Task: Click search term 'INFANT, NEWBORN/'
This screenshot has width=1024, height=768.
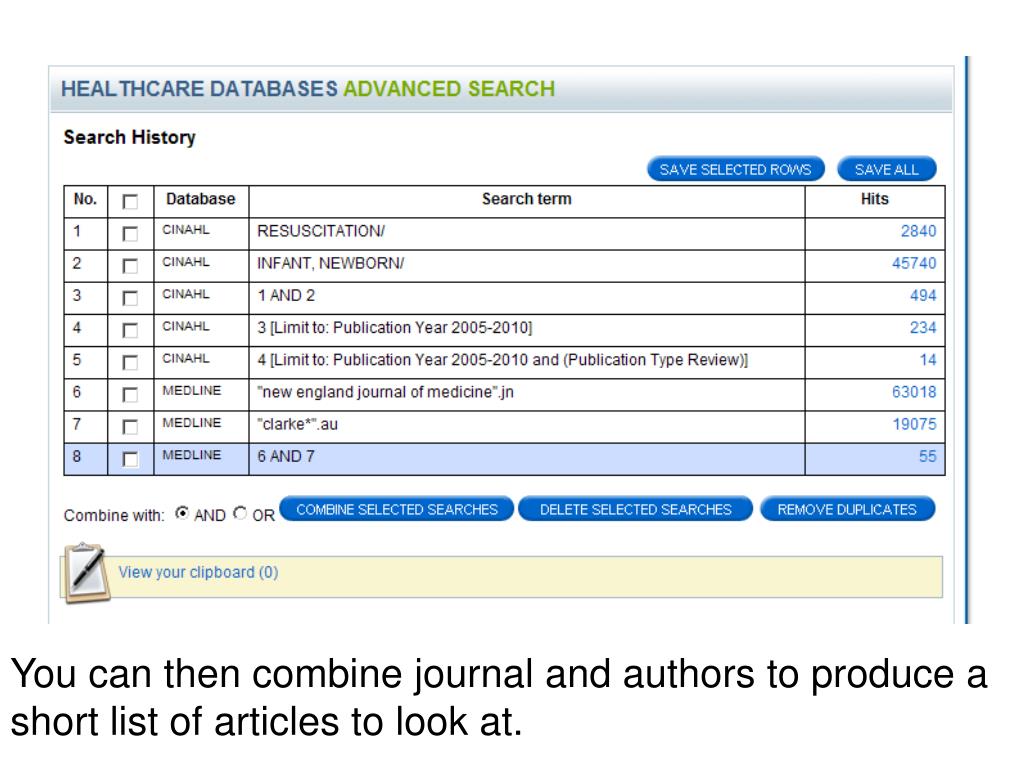Action: 330,263
